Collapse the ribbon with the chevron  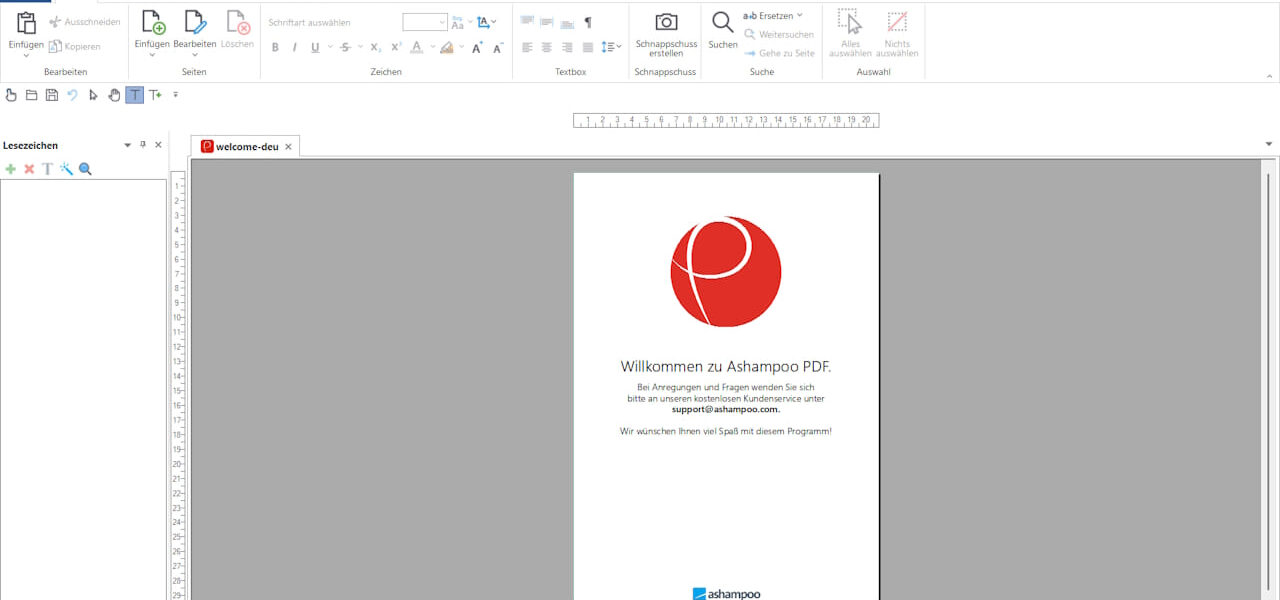click(x=1269, y=75)
